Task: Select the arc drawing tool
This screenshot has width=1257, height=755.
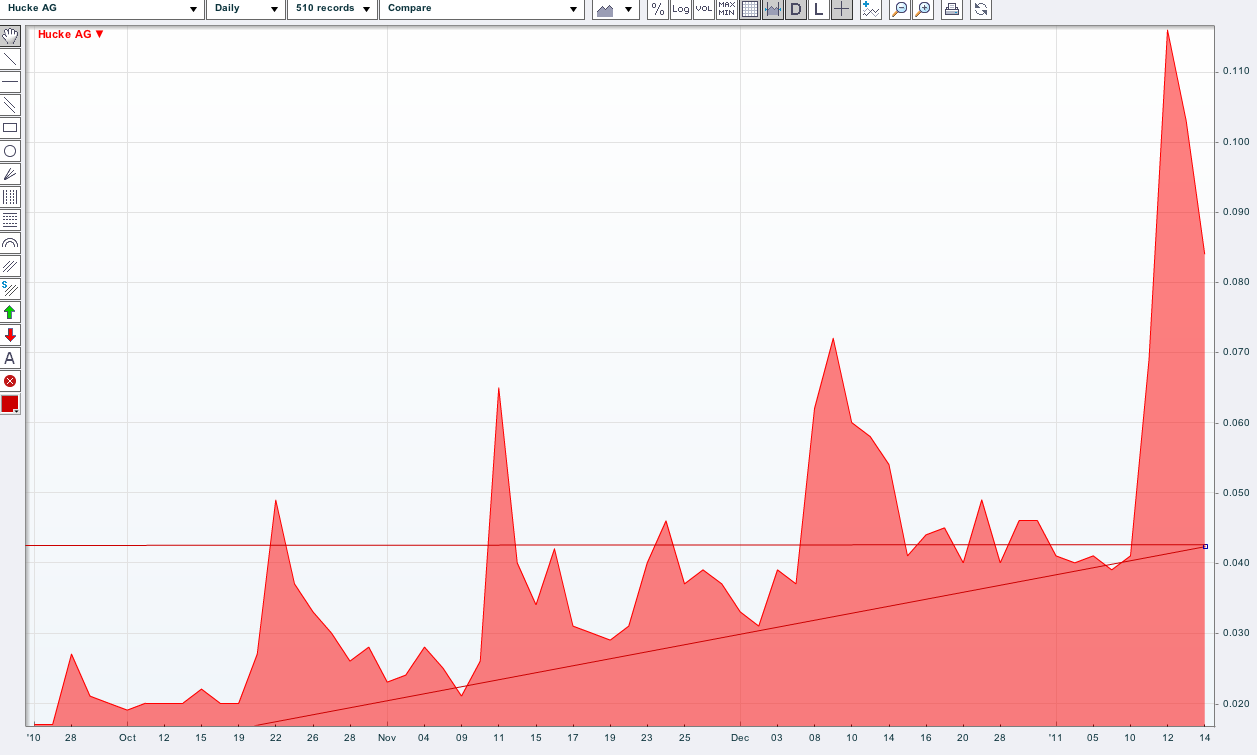Action: pyautogui.click(x=10, y=243)
